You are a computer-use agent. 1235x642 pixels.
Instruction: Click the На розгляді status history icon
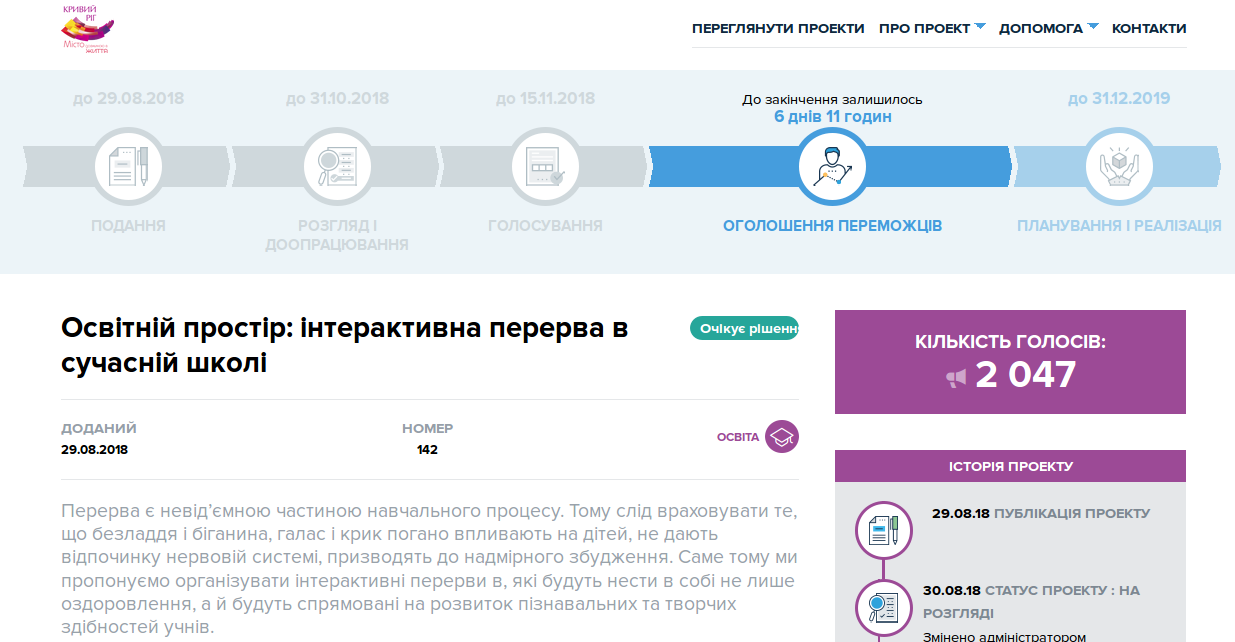pos(884,608)
